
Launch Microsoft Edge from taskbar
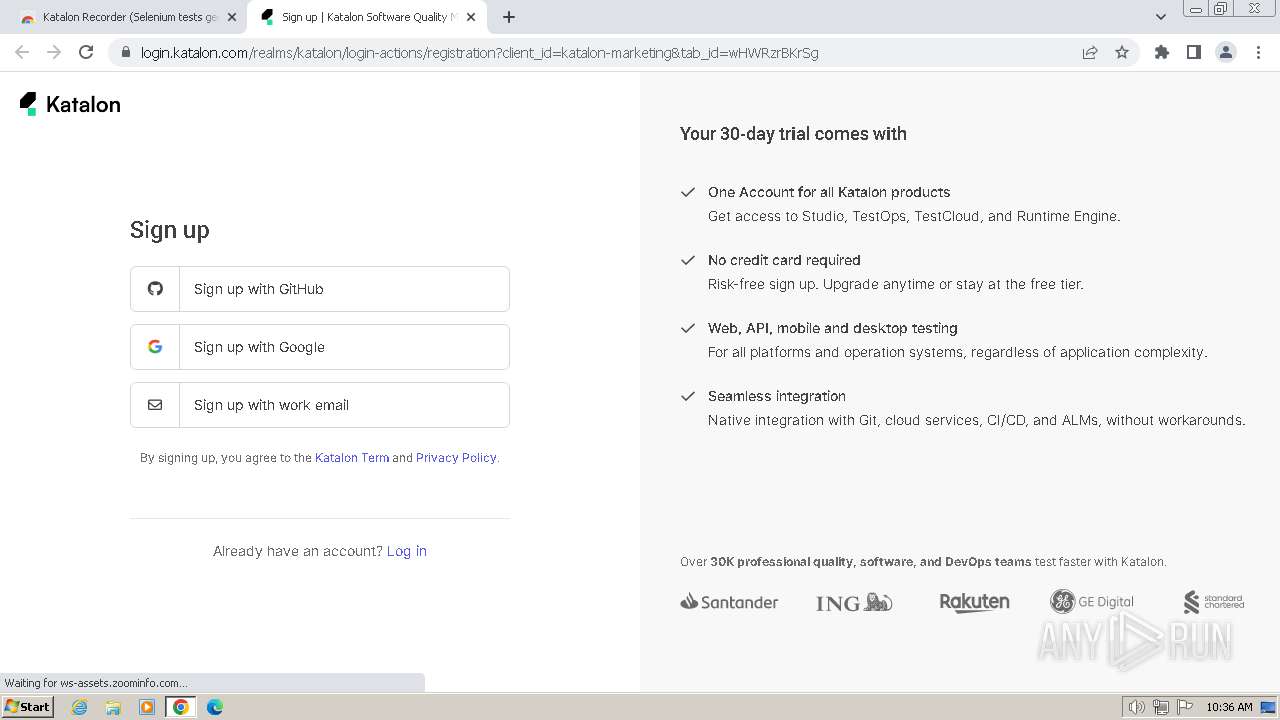(215, 707)
